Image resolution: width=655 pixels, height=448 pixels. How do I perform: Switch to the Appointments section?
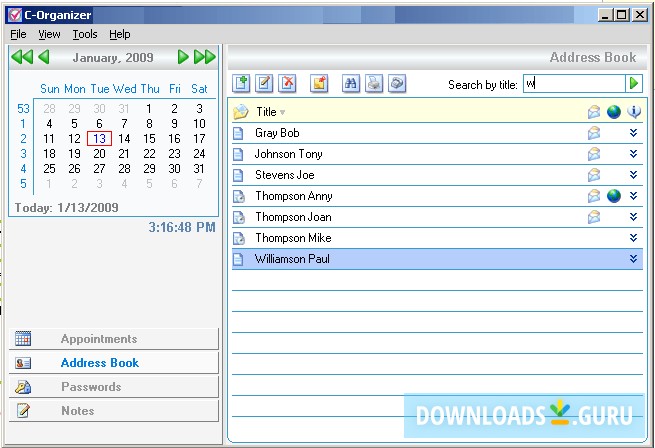pos(114,339)
